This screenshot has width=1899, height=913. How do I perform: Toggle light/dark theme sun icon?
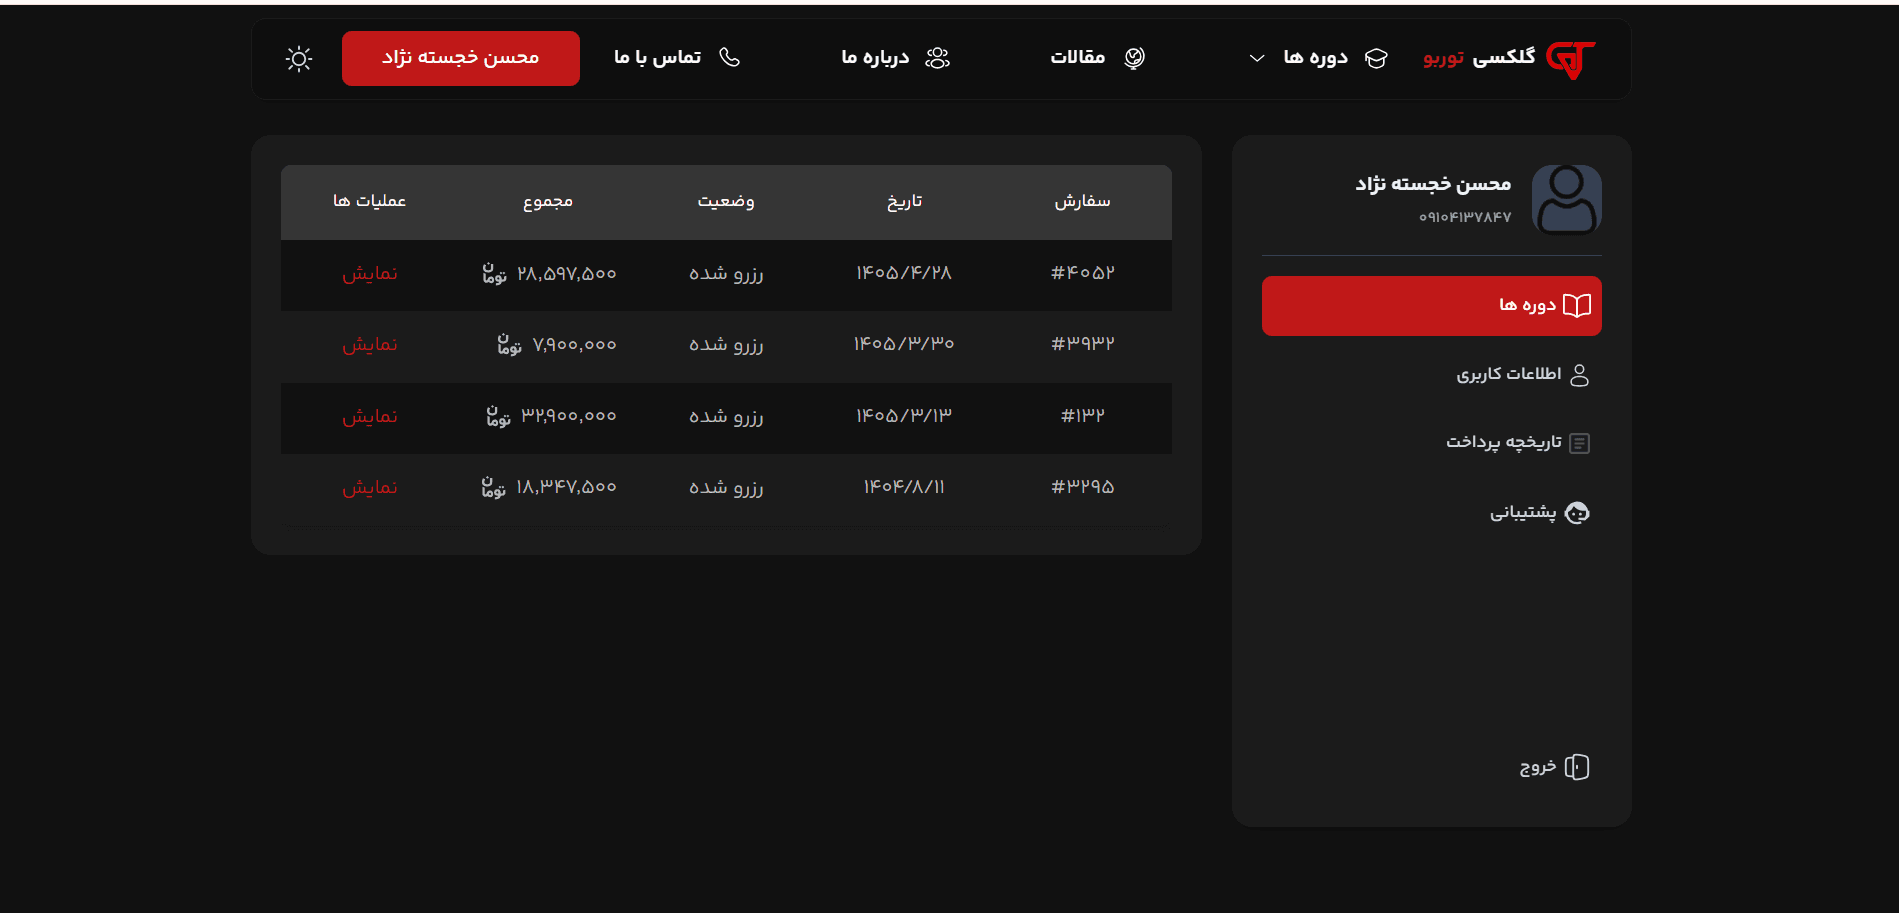(299, 59)
